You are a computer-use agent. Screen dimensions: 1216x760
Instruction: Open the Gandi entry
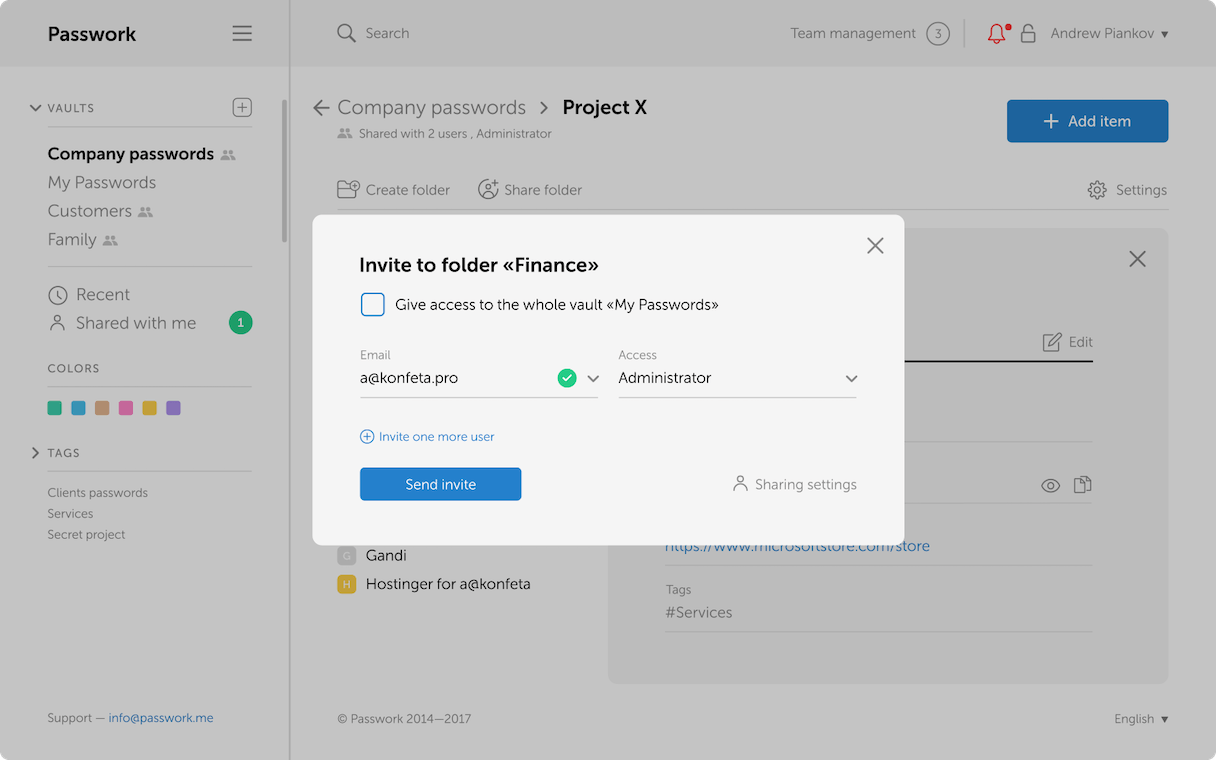[x=386, y=556]
